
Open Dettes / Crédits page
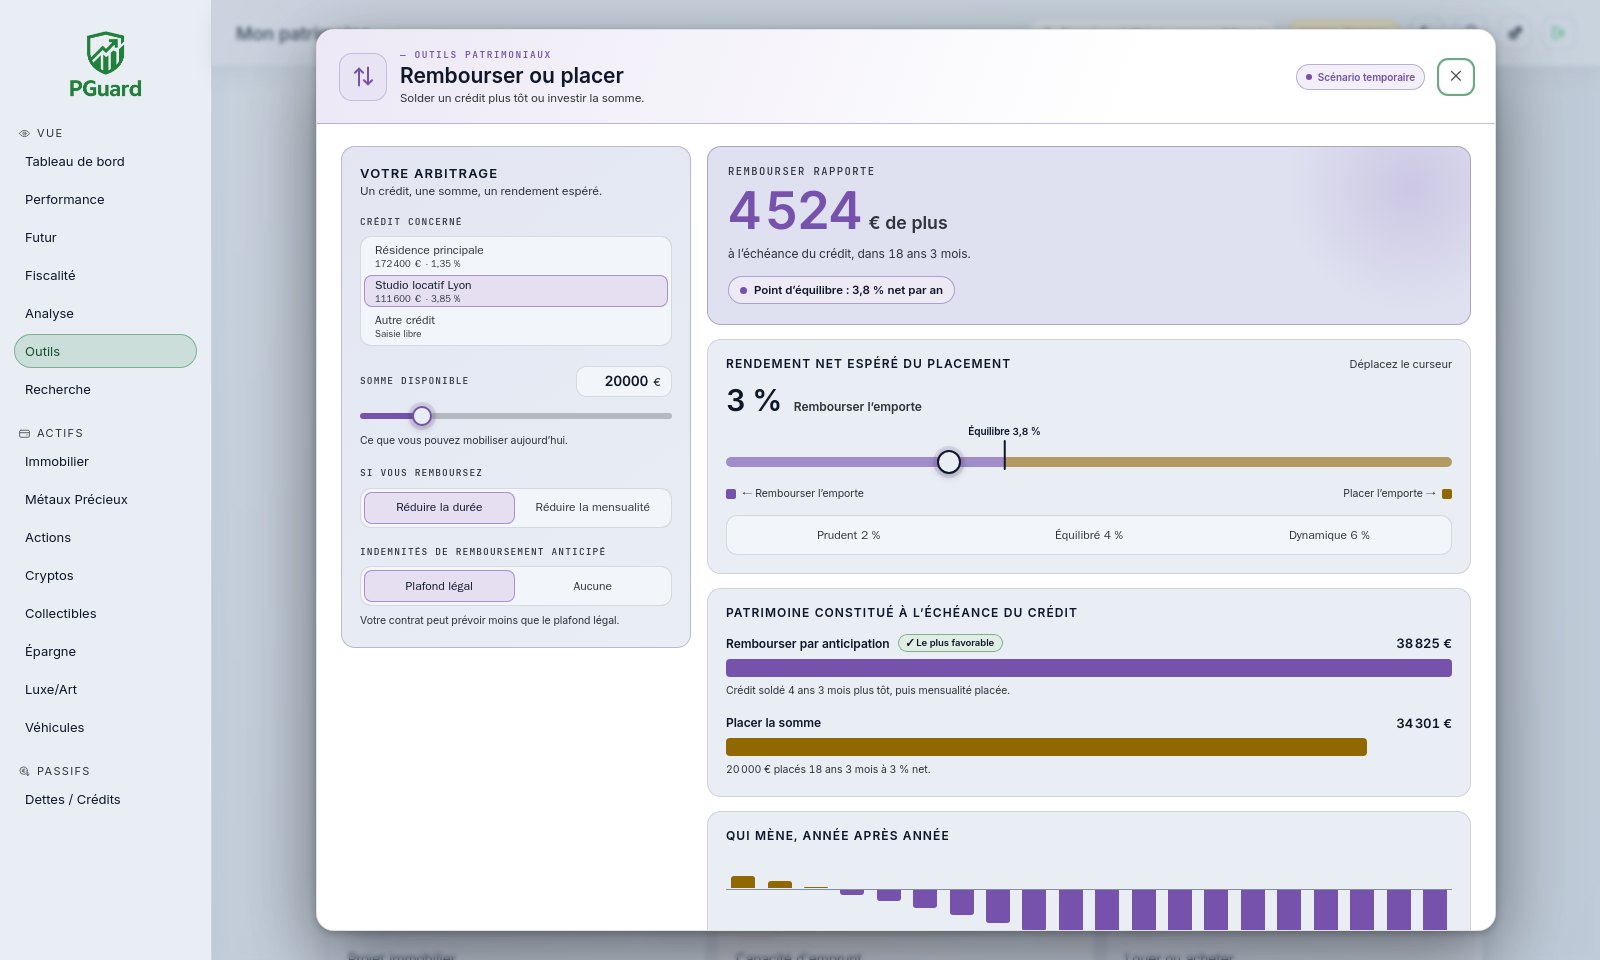105,800
